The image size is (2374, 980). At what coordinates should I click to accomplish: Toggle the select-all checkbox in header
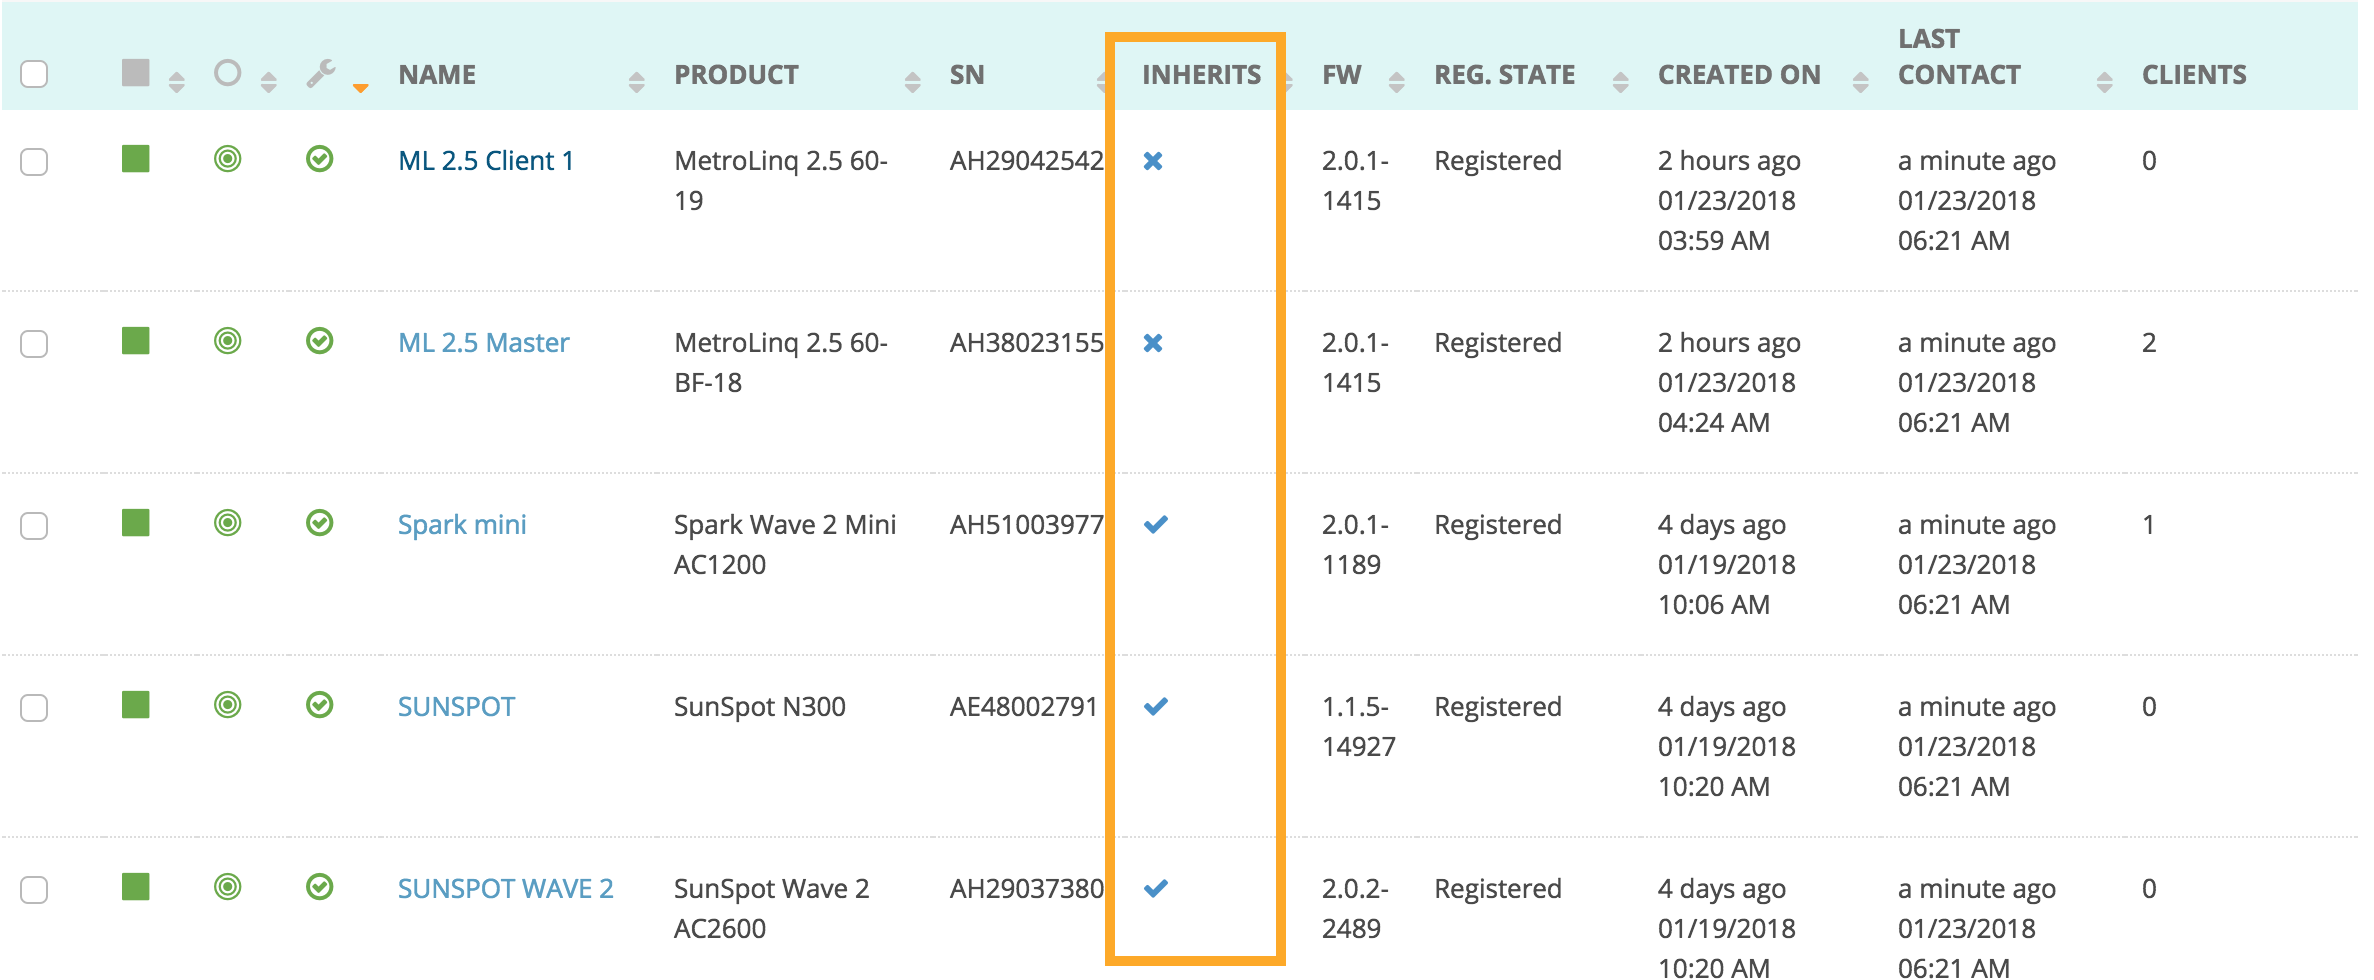(34, 74)
